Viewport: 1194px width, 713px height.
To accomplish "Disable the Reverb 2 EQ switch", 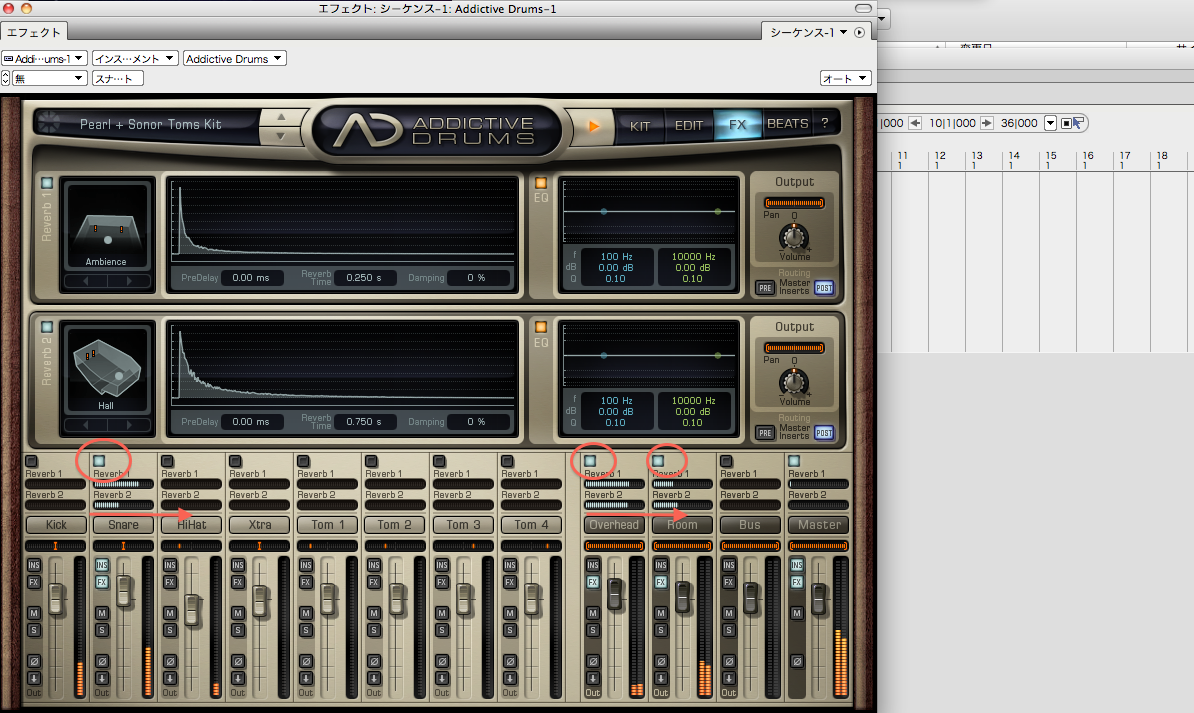I will coord(541,326).
